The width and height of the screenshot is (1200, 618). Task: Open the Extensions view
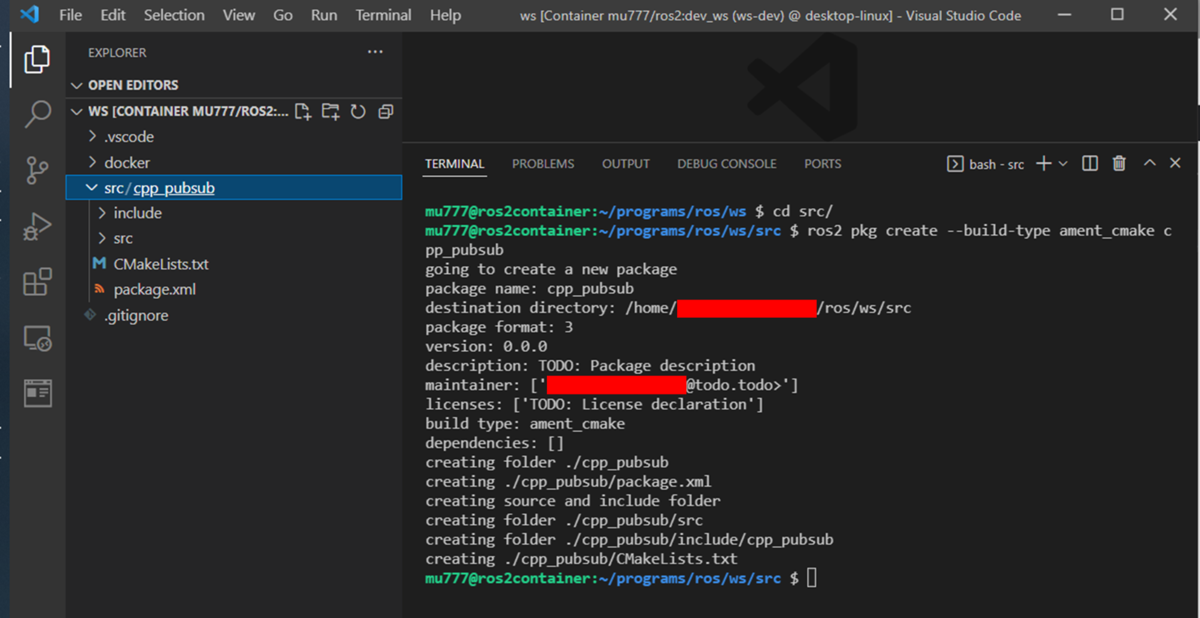point(37,282)
